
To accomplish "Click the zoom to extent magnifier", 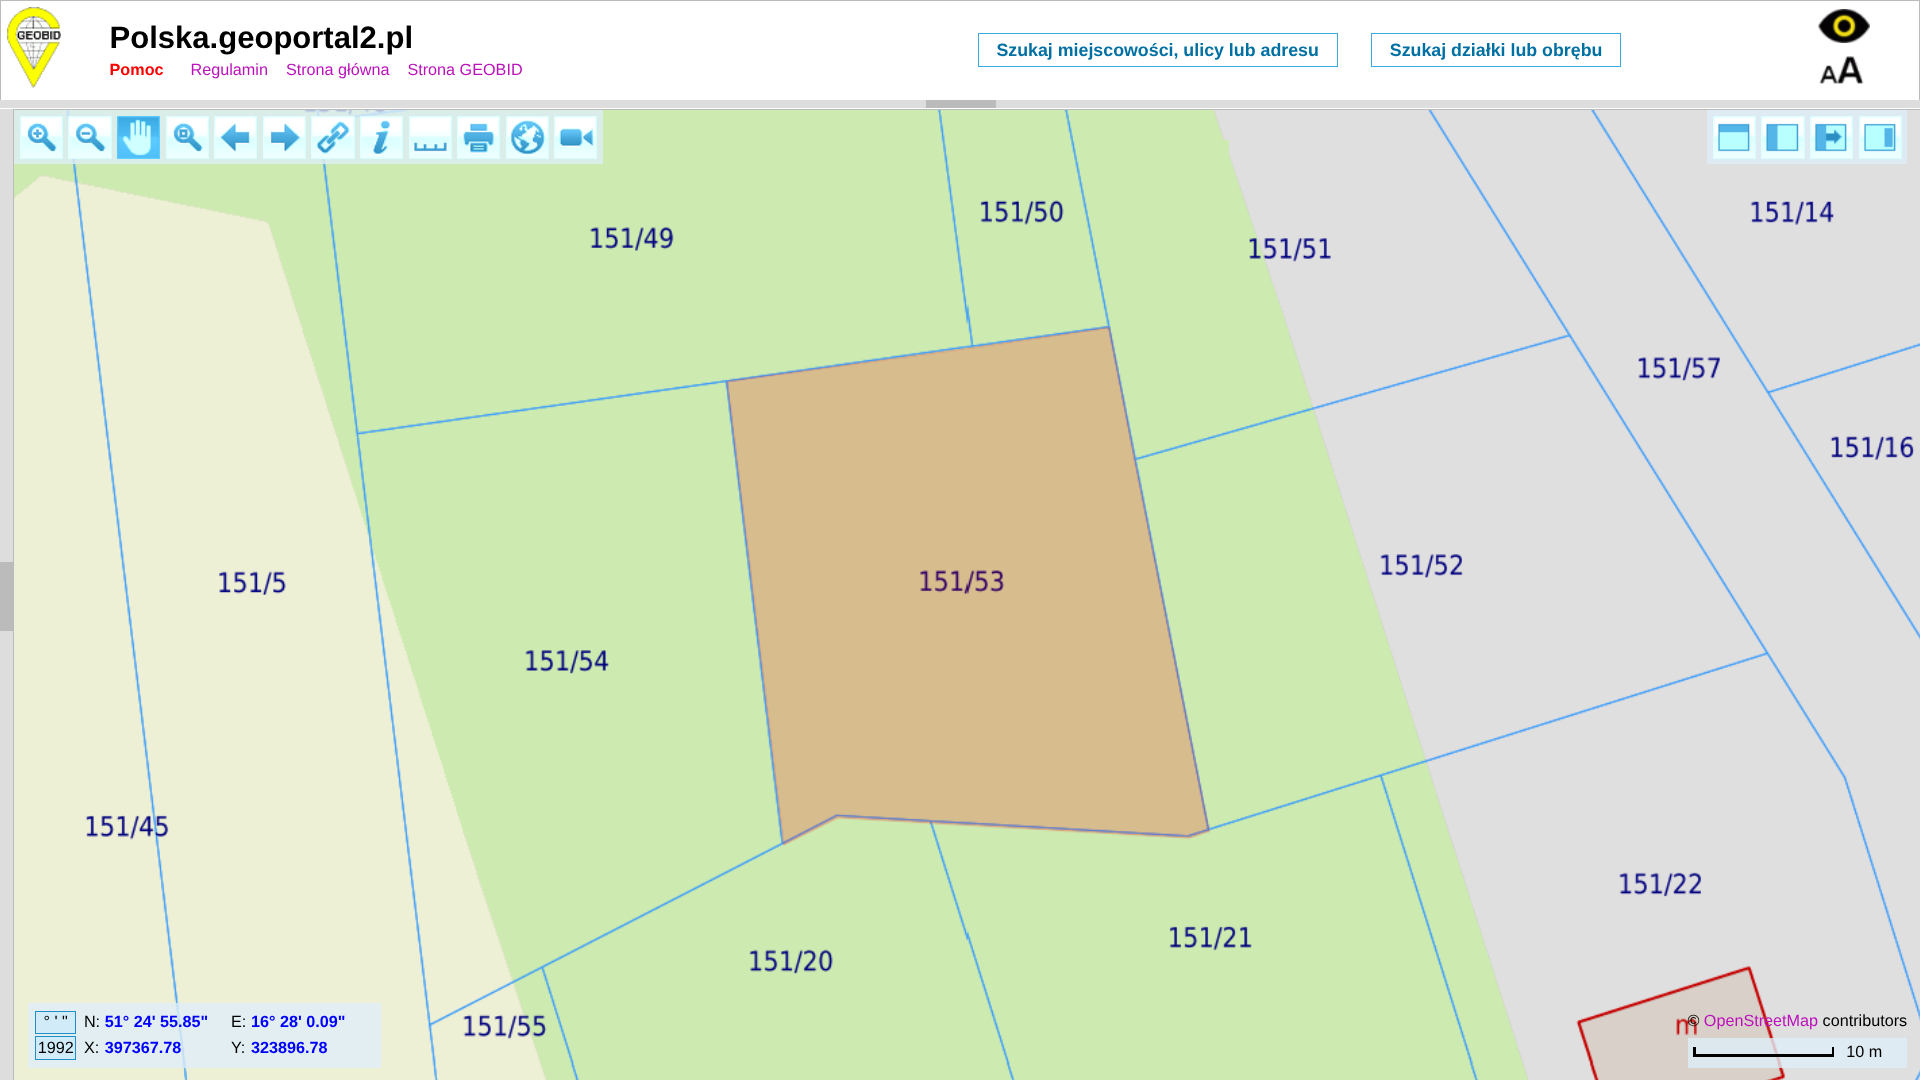I will [x=187, y=137].
